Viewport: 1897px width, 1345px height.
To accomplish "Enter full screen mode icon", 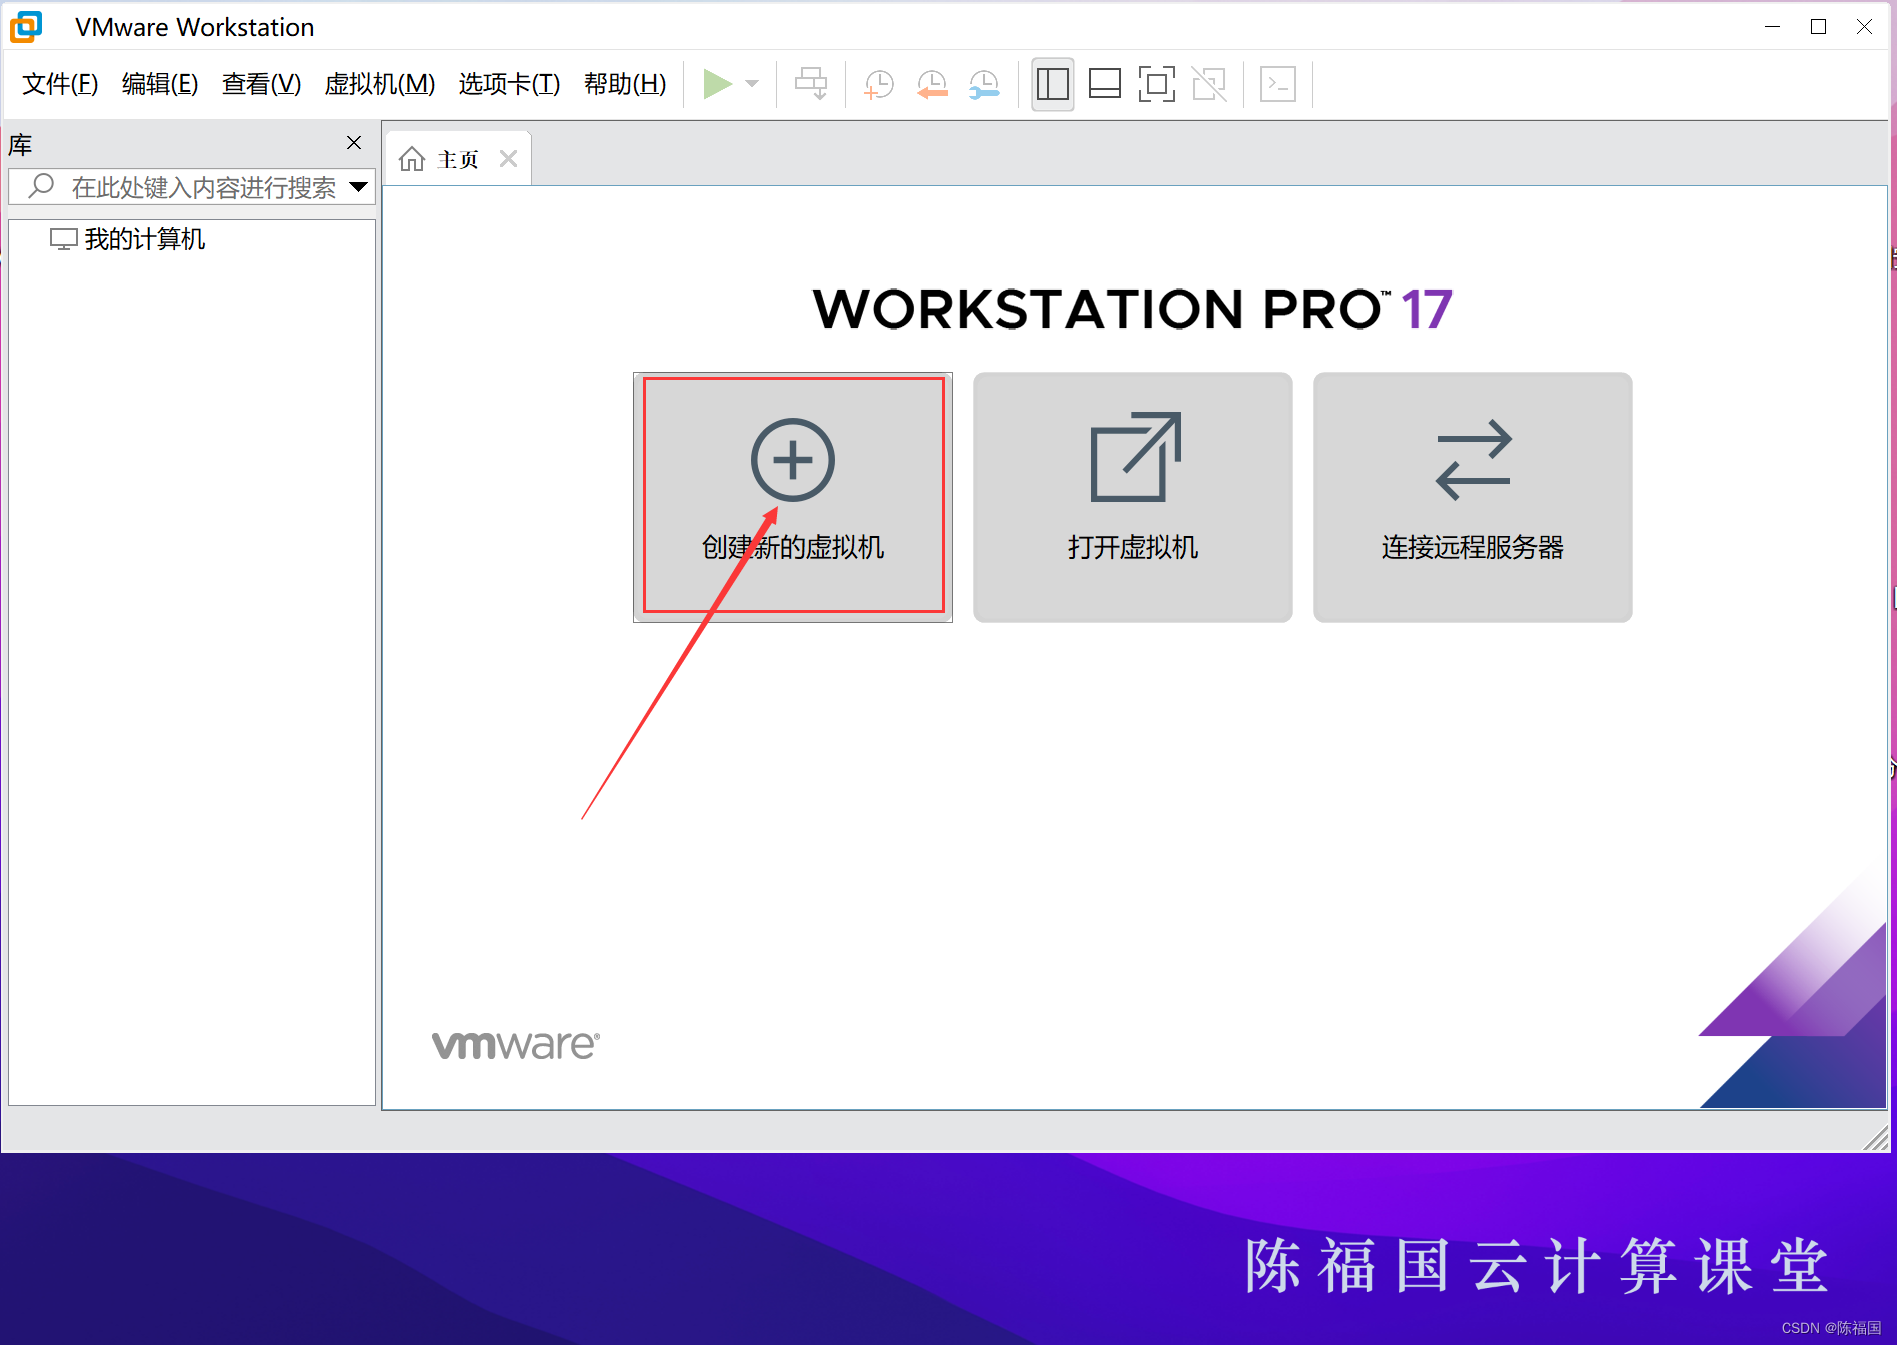I will (x=1157, y=84).
